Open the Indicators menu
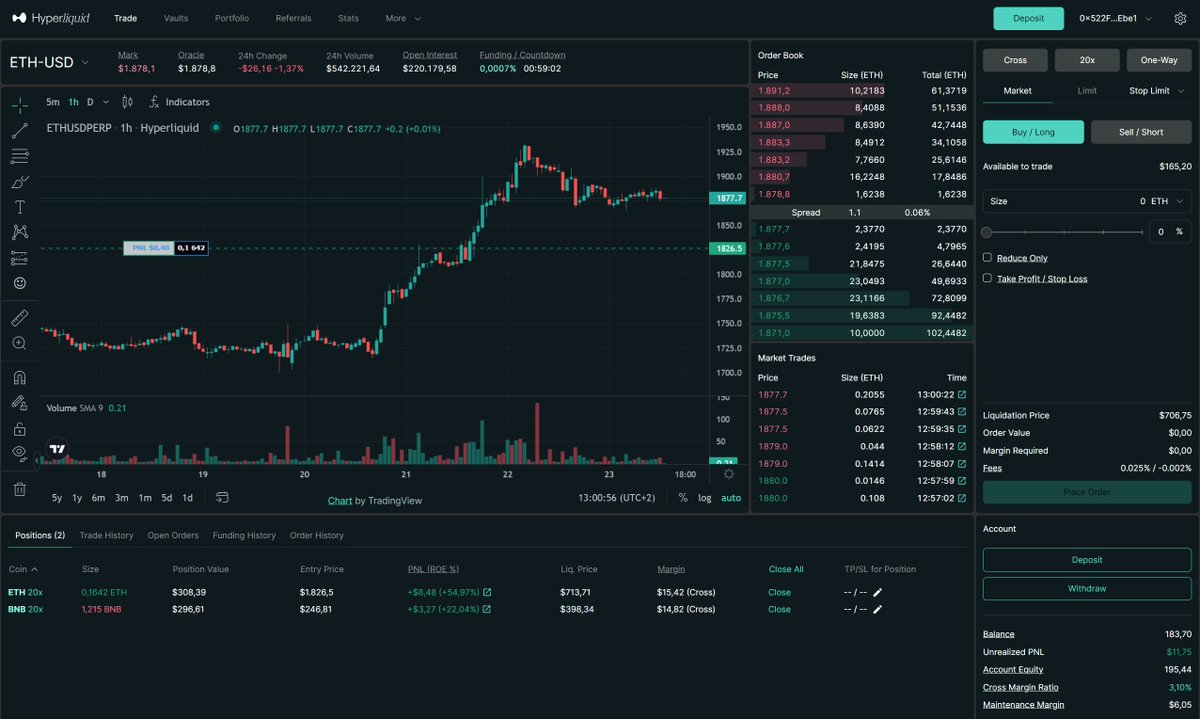Image resolution: width=1200 pixels, height=719 pixels. (x=179, y=102)
